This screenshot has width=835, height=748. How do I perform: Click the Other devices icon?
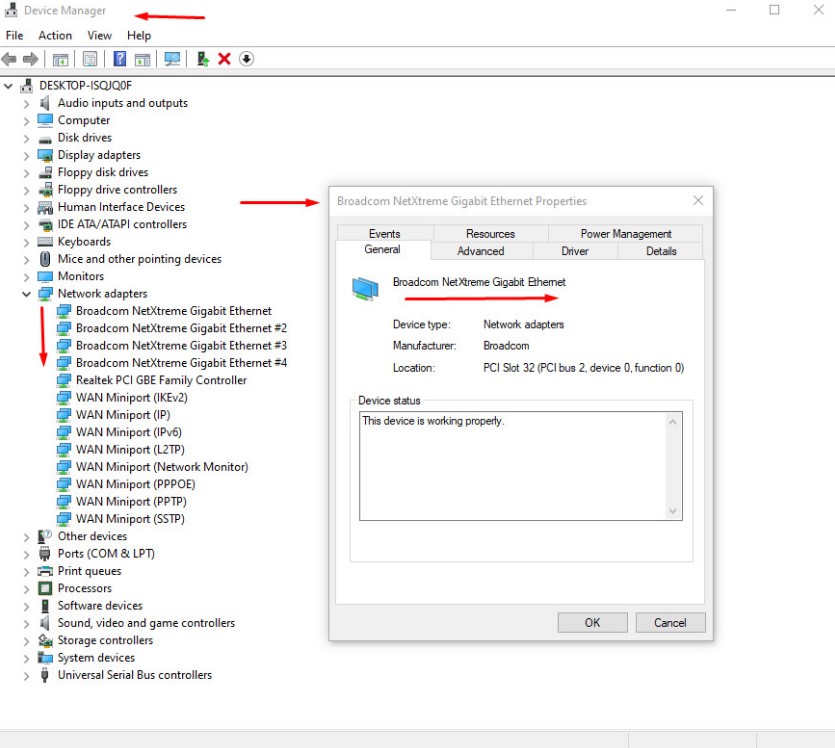[45, 536]
